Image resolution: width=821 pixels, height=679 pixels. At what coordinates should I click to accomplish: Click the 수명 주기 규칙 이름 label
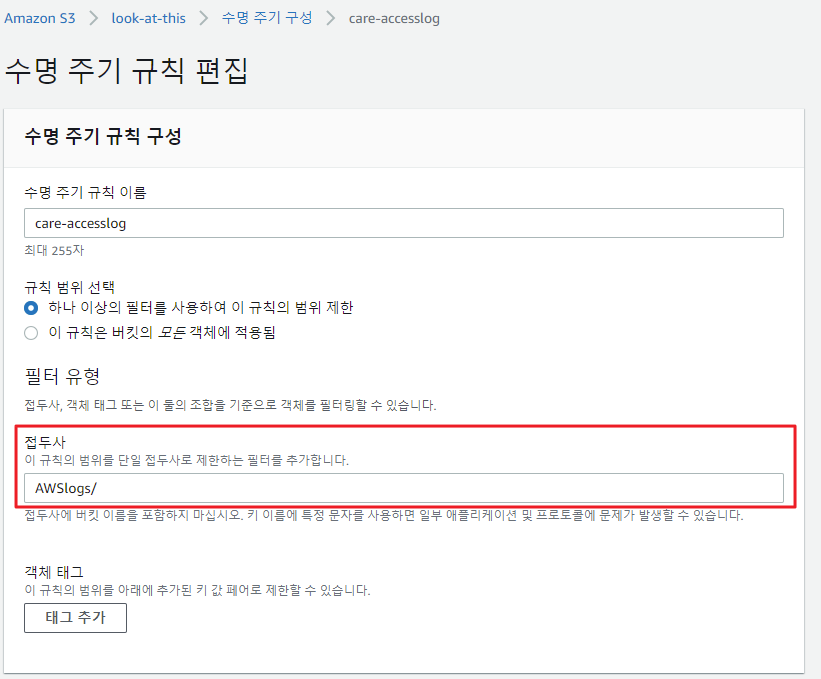point(85,192)
